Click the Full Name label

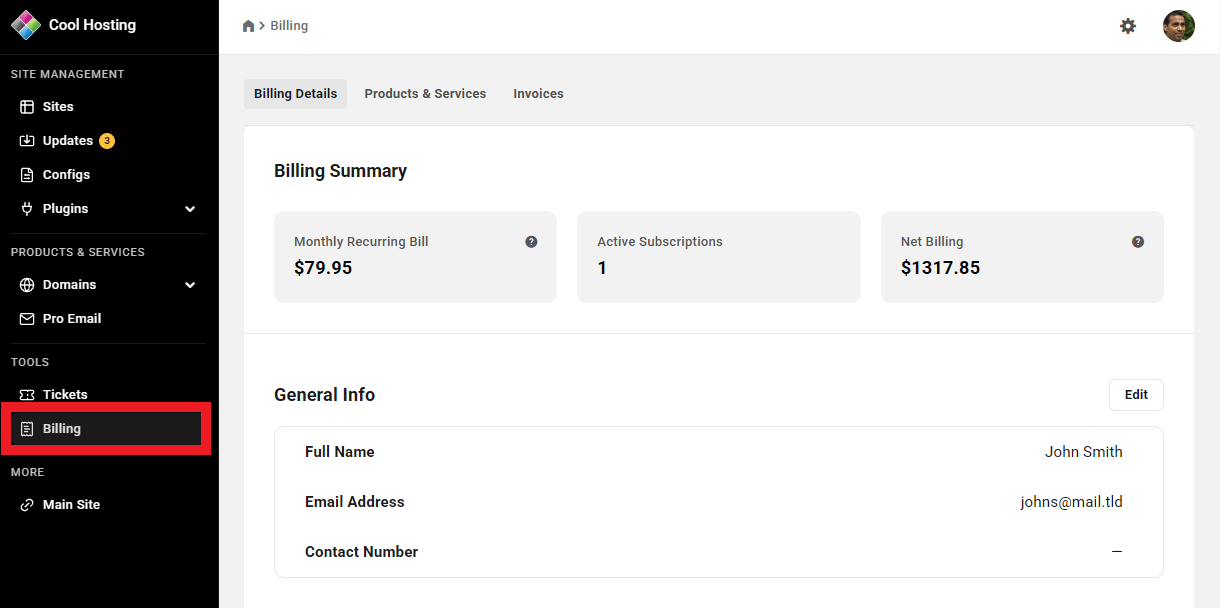[340, 452]
